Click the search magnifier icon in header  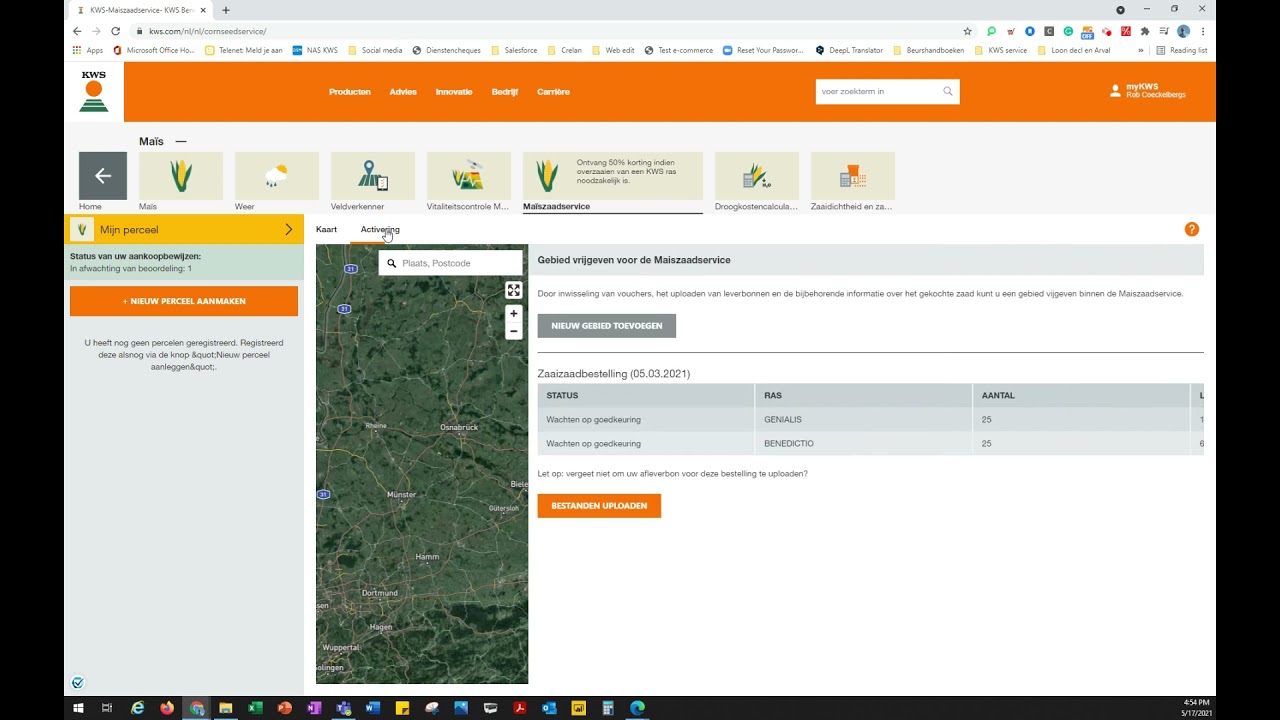pyautogui.click(x=948, y=91)
